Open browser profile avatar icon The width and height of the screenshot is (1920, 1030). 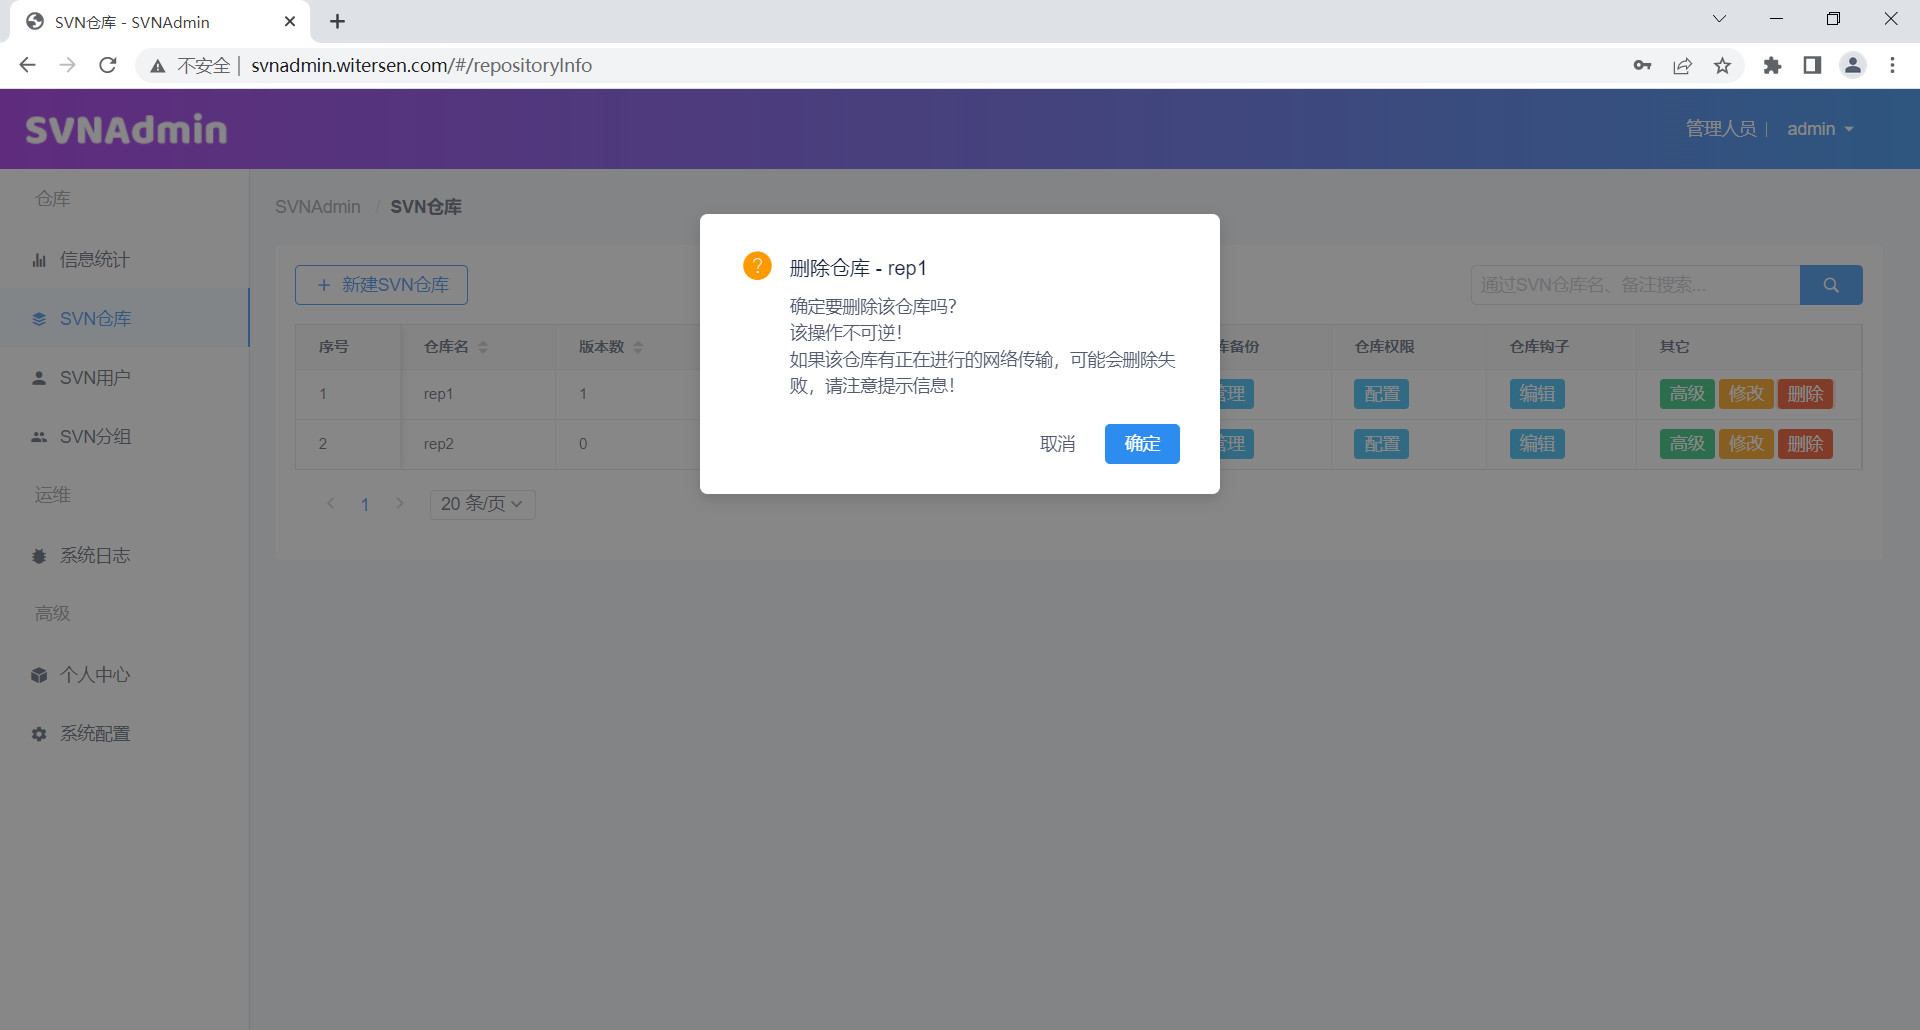point(1853,65)
